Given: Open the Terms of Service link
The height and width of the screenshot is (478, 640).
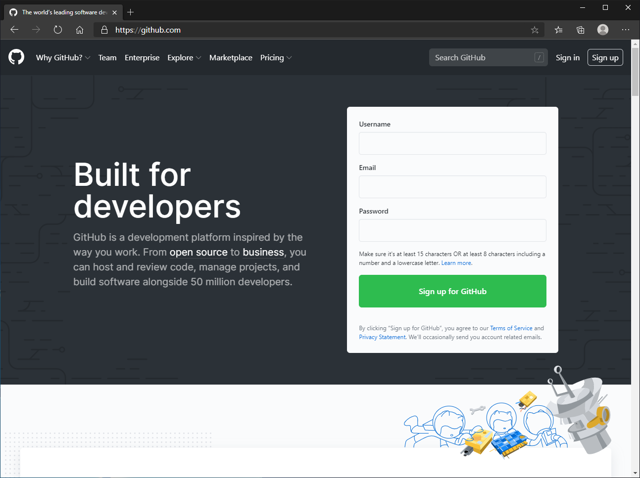Looking at the screenshot, I should tap(511, 328).
